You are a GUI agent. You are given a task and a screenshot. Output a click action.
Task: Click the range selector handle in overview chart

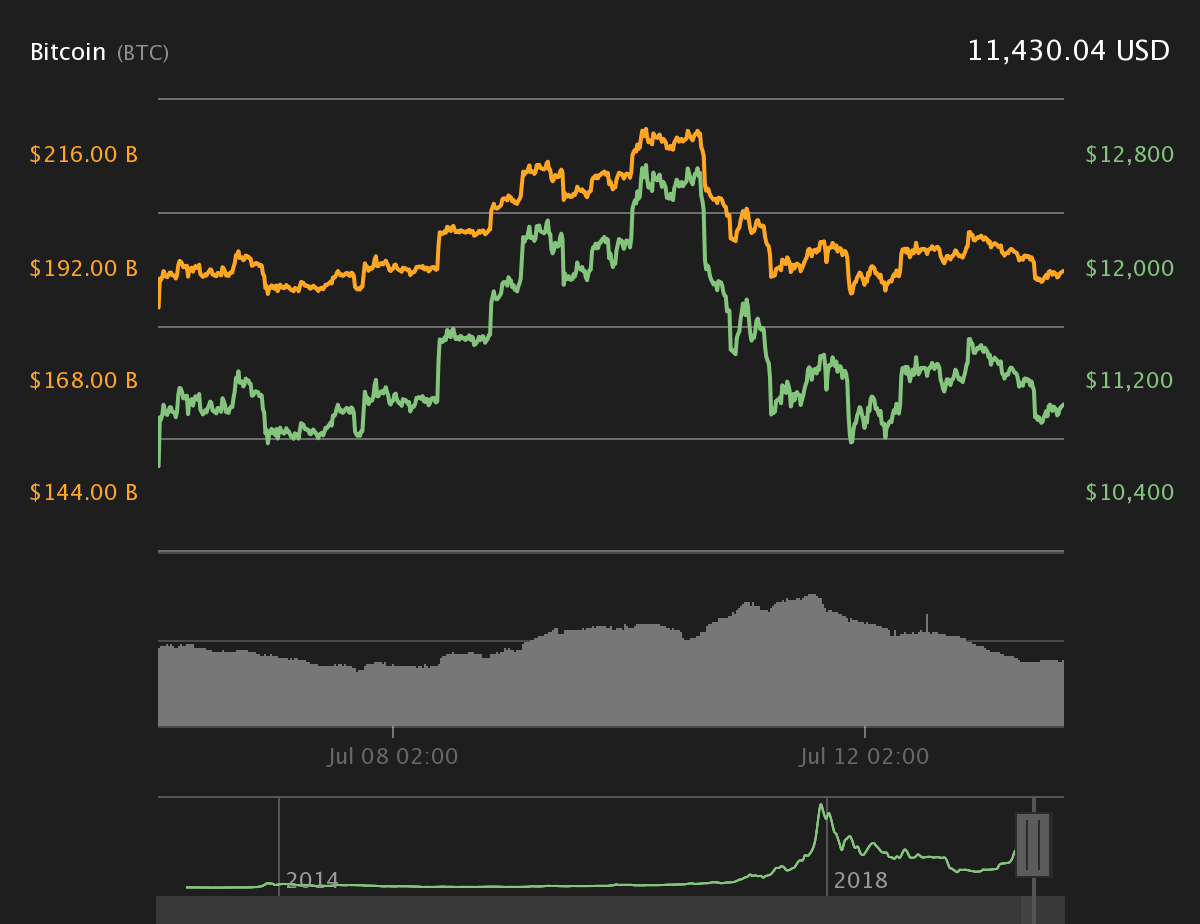point(1033,844)
